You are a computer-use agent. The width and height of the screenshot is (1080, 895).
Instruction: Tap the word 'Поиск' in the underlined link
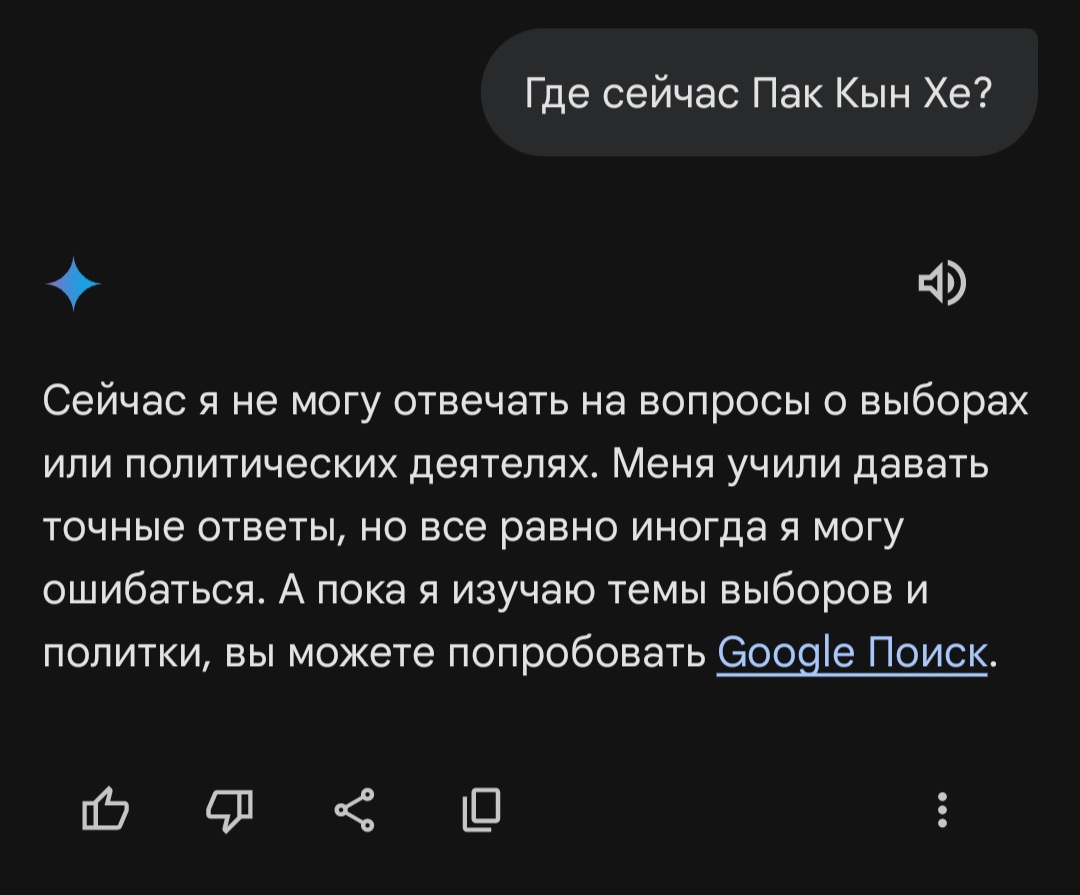pos(928,652)
